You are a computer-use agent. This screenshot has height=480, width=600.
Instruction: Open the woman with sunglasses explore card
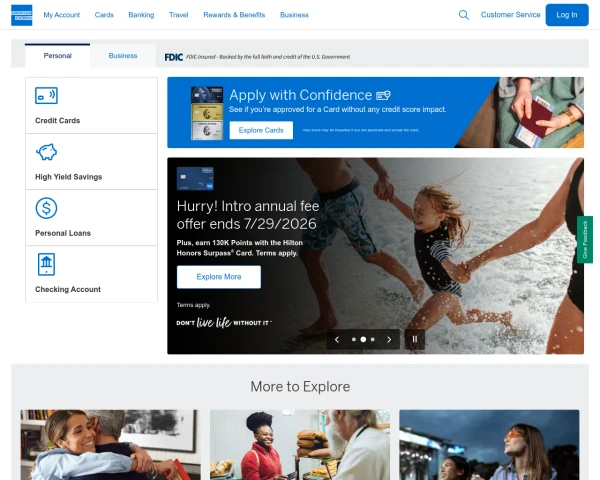489,445
